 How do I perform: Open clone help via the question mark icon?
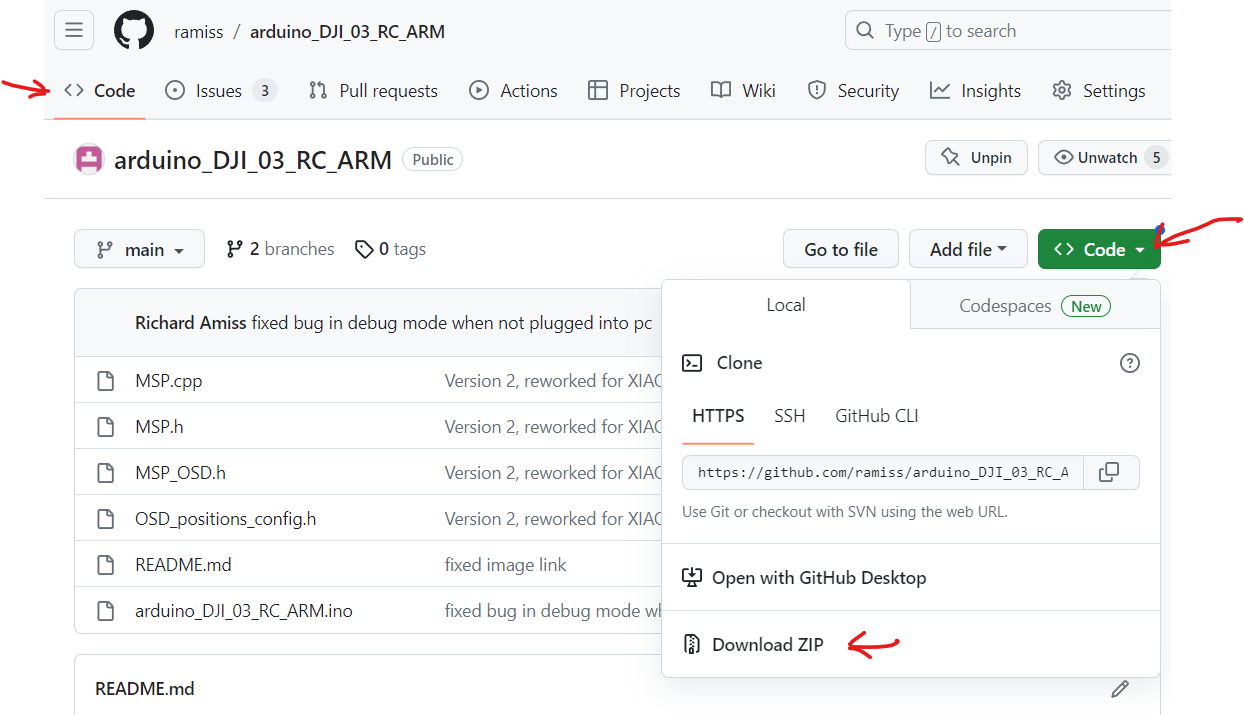[1130, 363]
